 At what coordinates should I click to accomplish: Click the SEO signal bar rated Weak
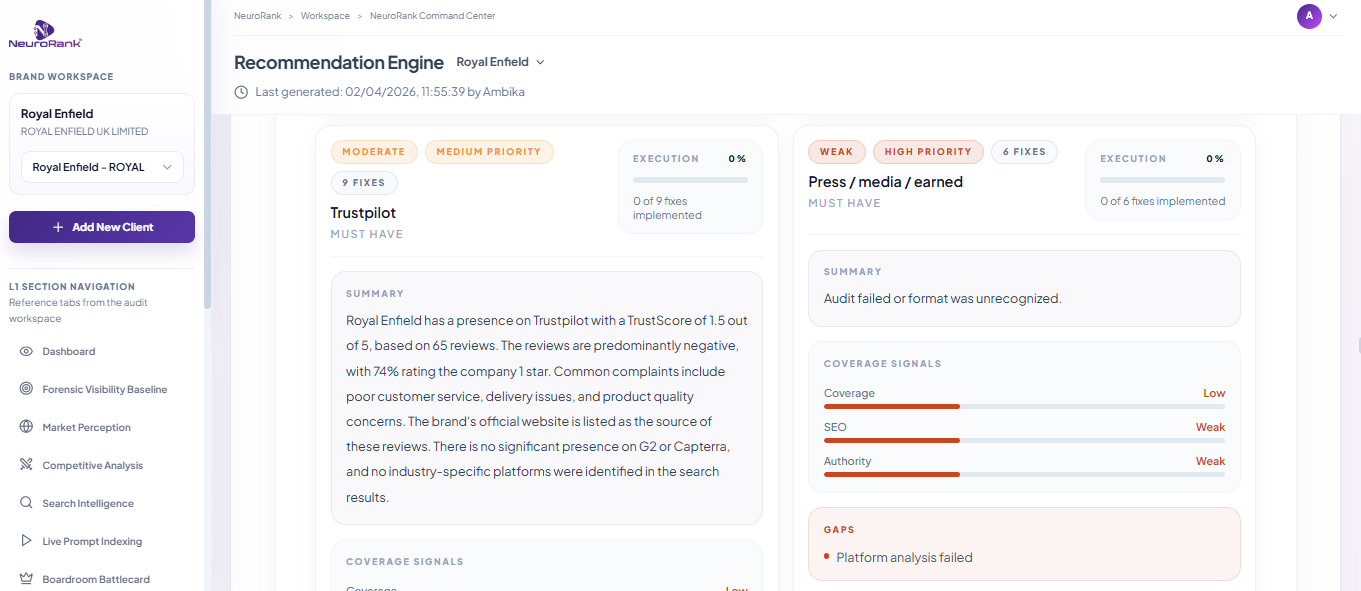1025,441
